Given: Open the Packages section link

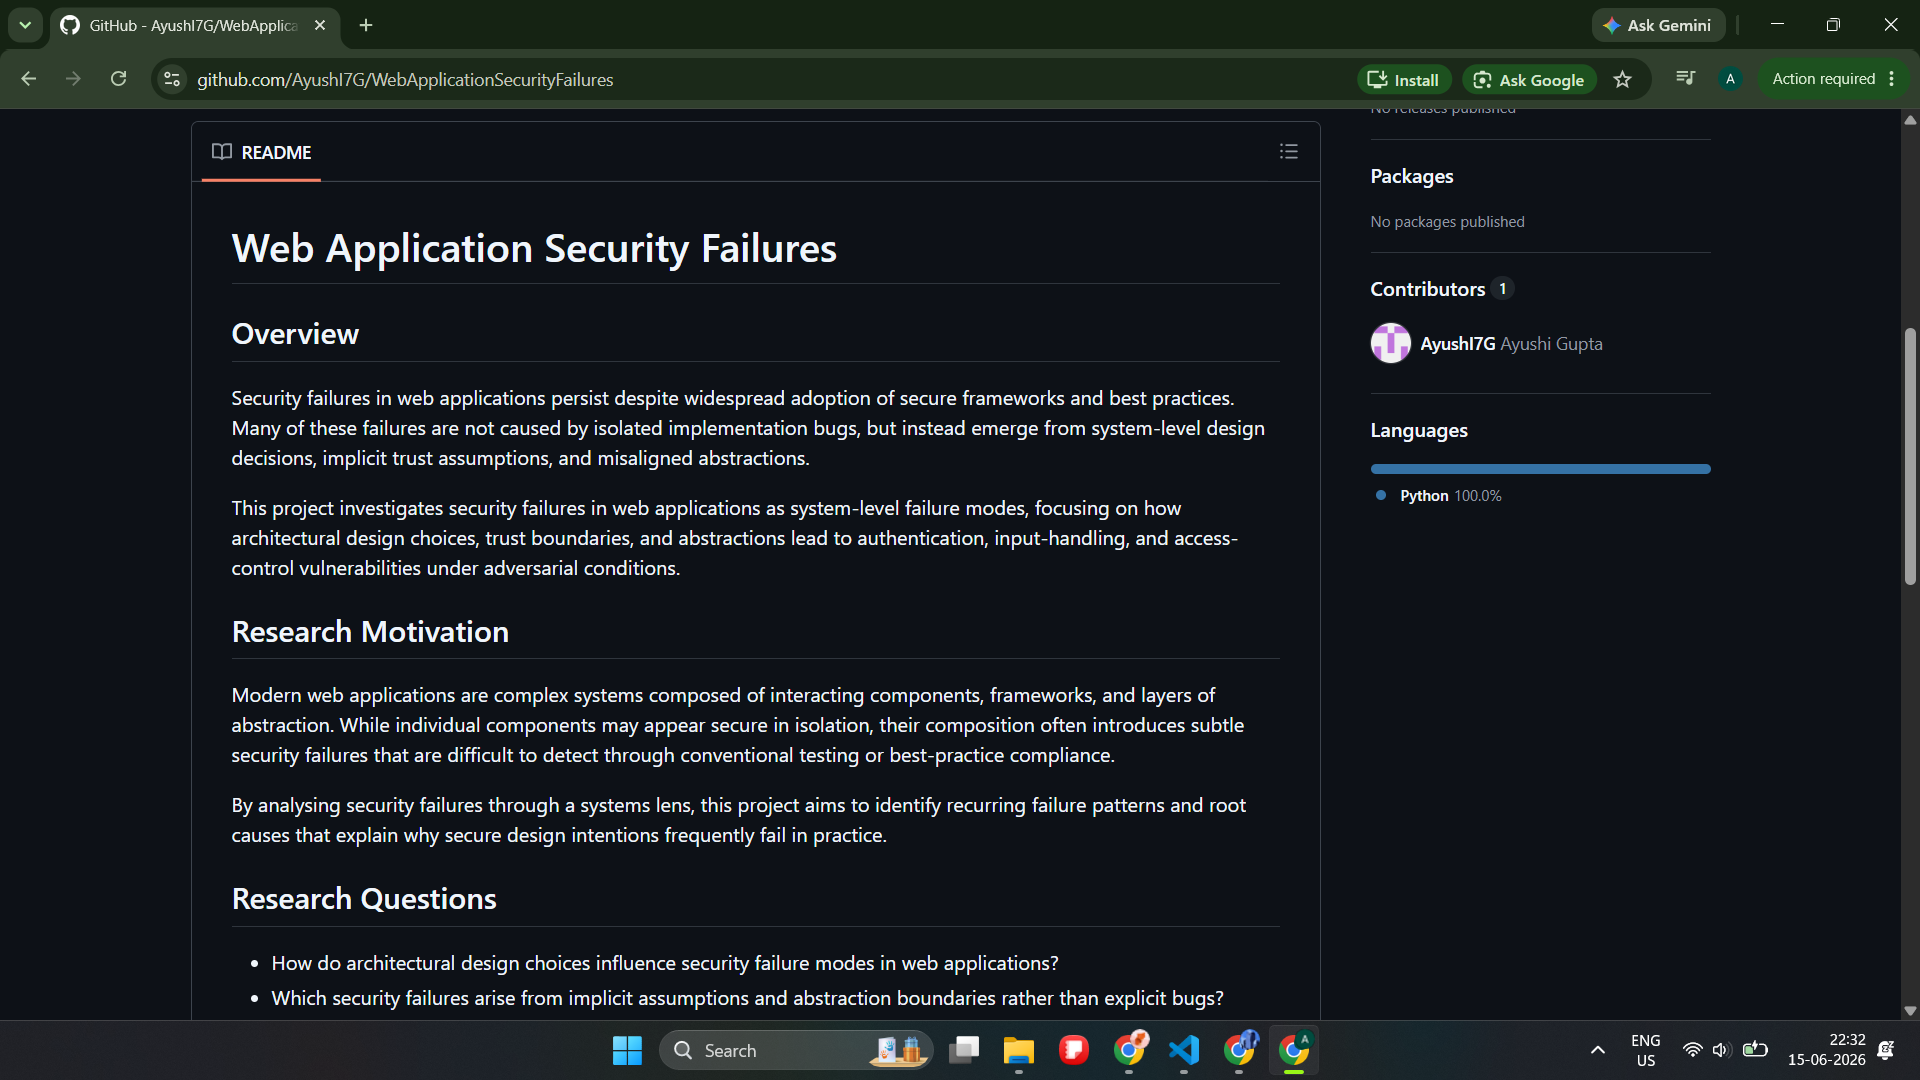Looking at the screenshot, I should (1411, 176).
